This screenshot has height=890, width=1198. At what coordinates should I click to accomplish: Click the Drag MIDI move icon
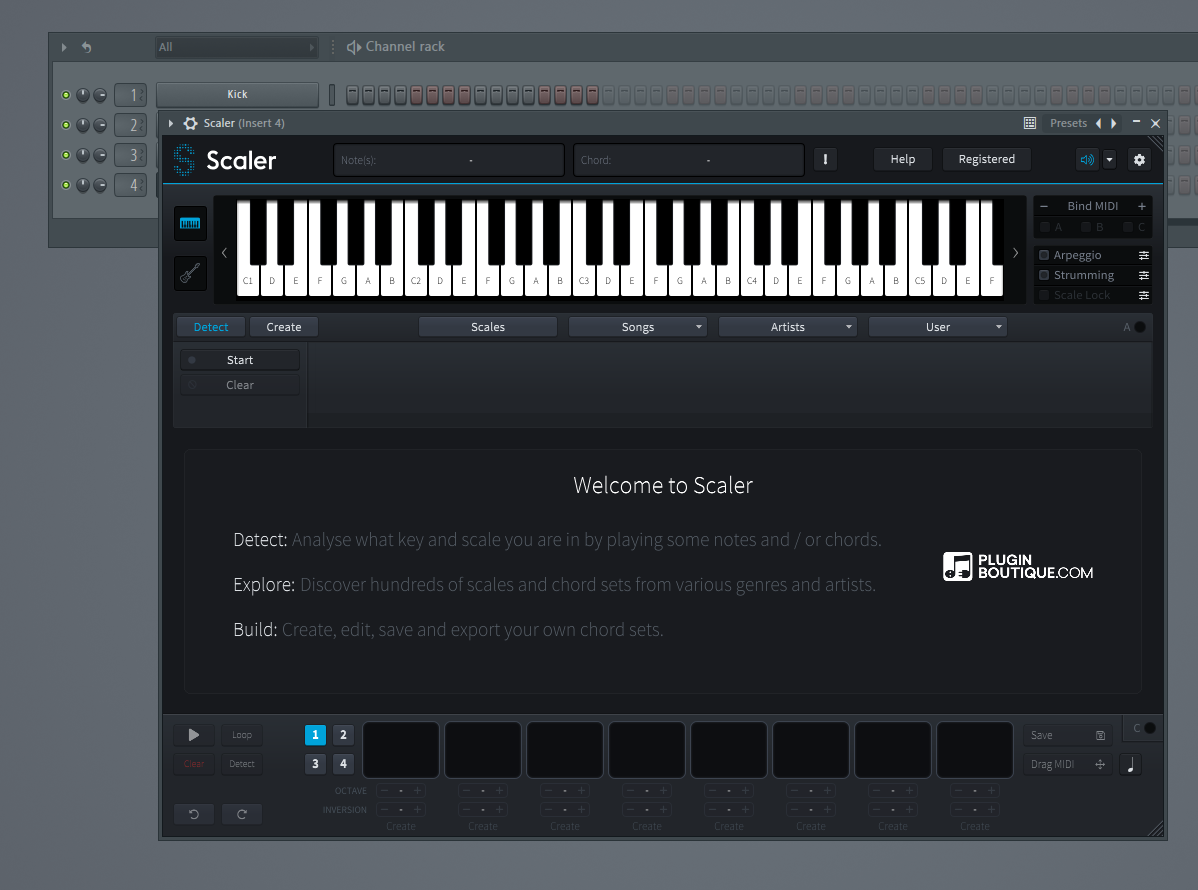pyautogui.click(x=1100, y=764)
